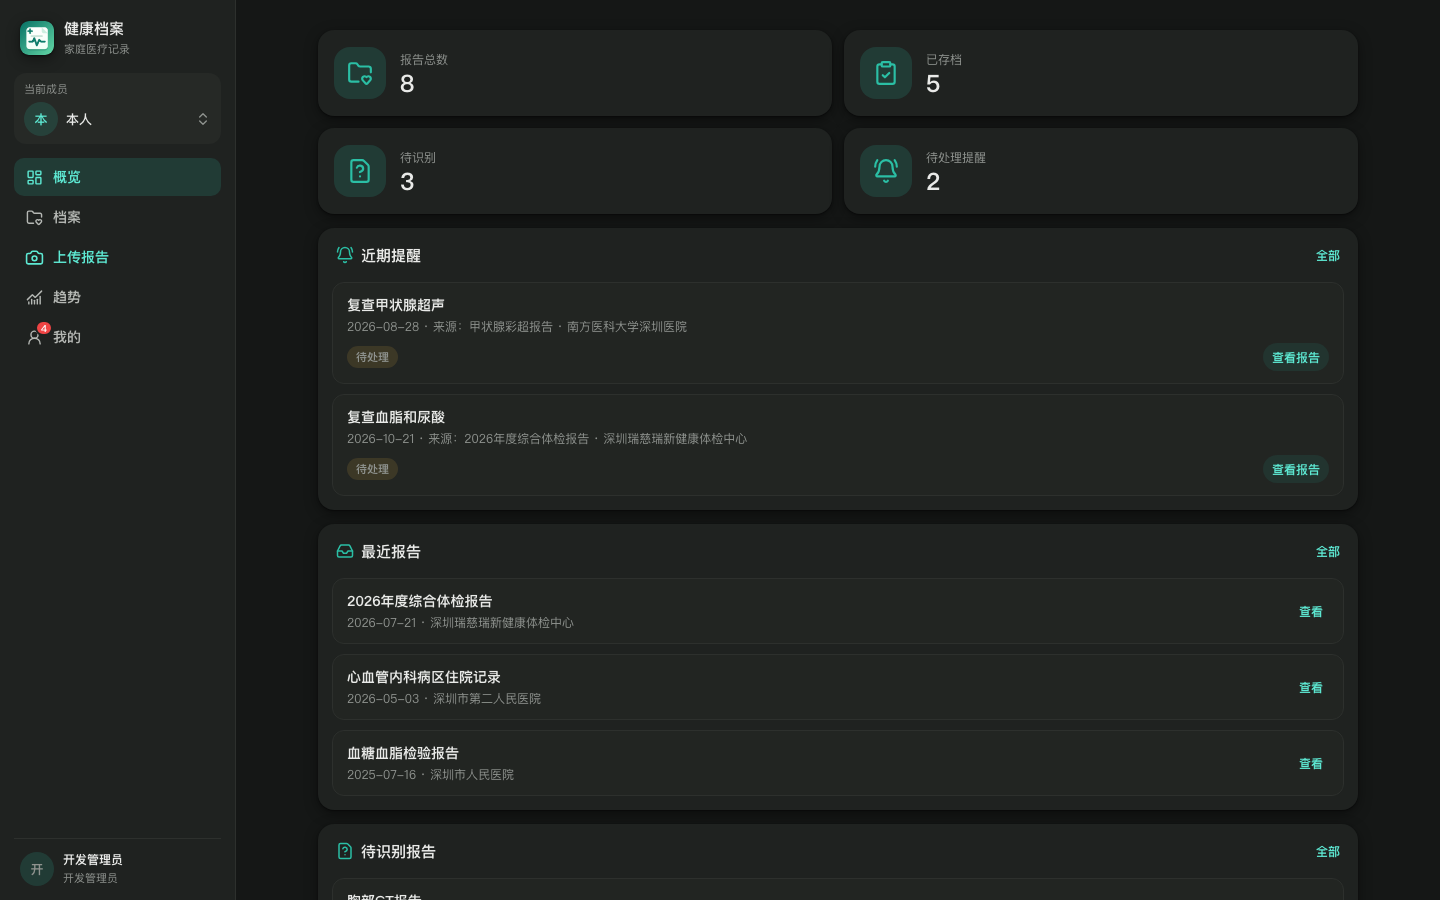Select the 2026年度综合体检报告 title text
1440x900 pixels.
(x=420, y=601)
